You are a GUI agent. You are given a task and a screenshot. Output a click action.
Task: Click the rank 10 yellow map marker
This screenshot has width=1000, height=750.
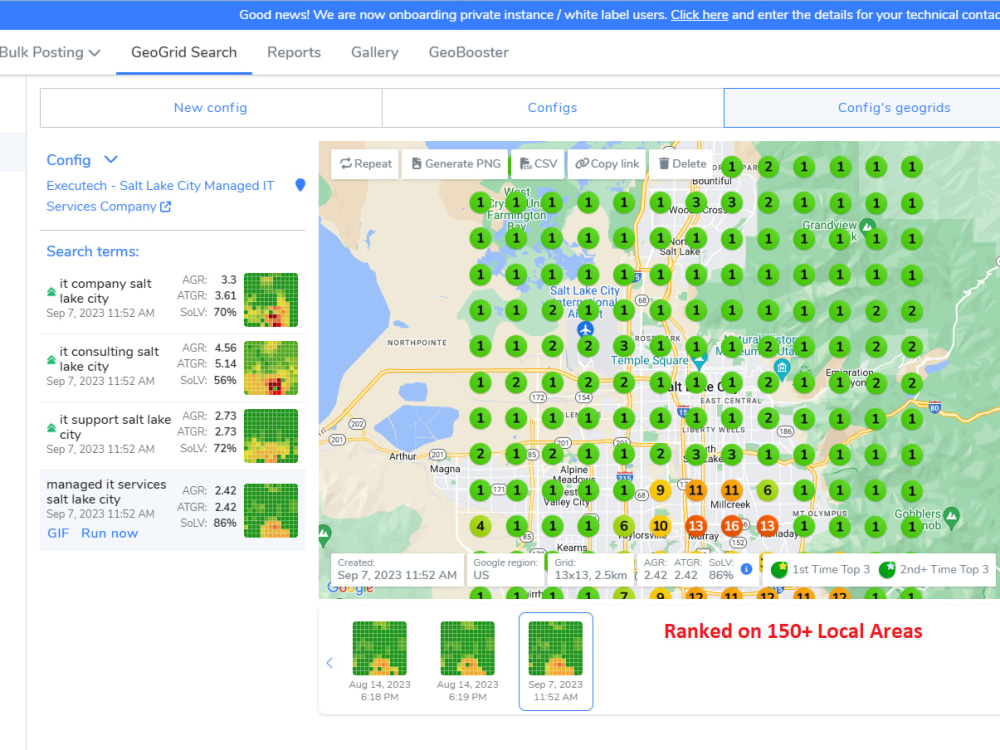pos(660,526)
